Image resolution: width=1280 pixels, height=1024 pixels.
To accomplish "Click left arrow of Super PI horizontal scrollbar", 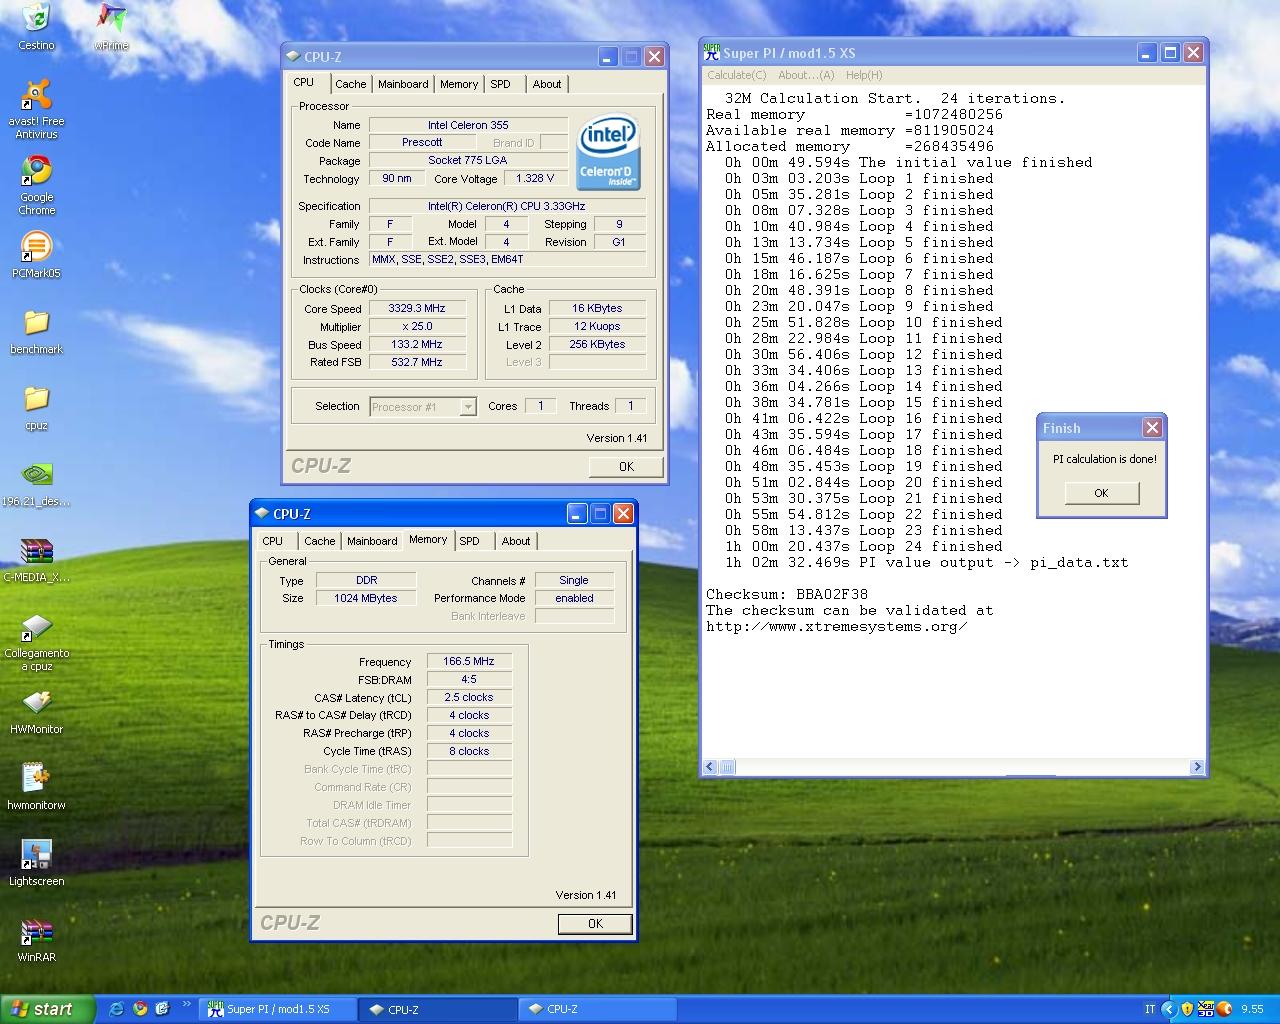I will click(x=710, y=767).
